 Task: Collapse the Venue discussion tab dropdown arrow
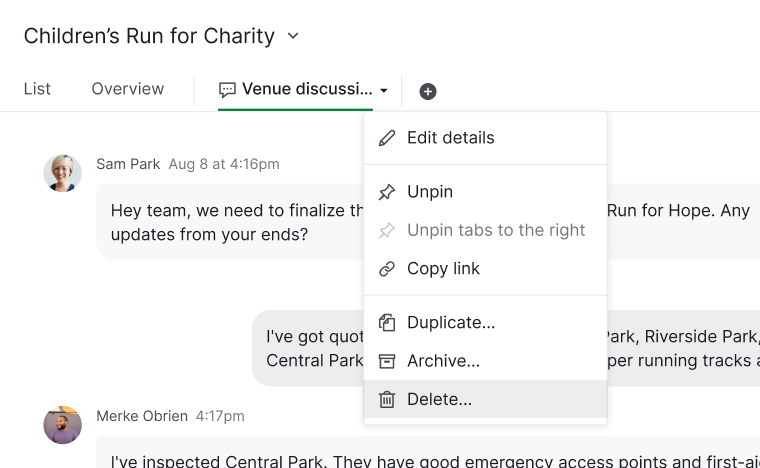click(384, 91)
